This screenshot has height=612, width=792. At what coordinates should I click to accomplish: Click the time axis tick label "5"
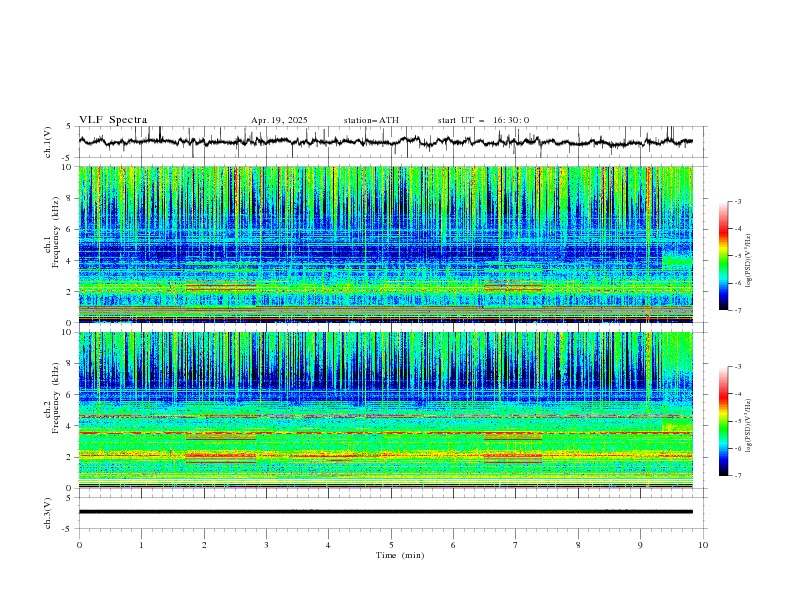coord(391,545)
